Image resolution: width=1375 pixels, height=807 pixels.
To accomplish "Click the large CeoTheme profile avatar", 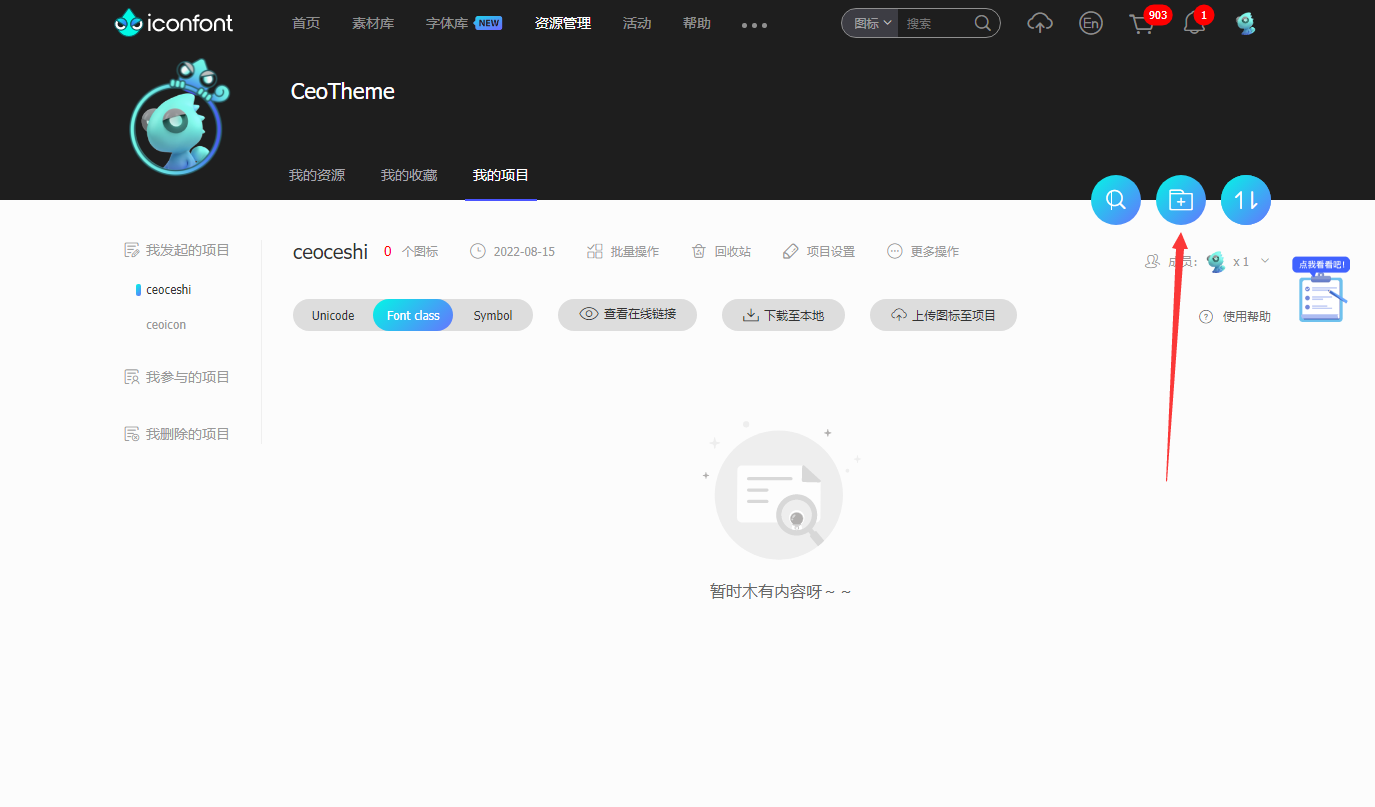I will point(180,118).
